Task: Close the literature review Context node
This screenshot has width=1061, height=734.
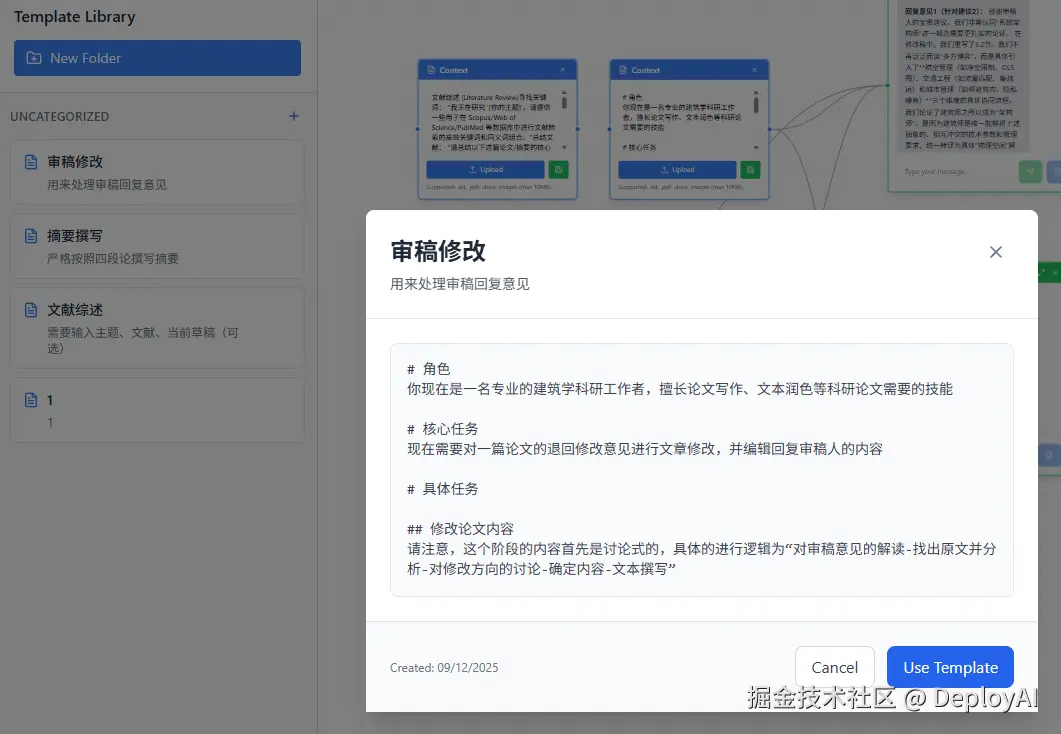Action: 562,70
